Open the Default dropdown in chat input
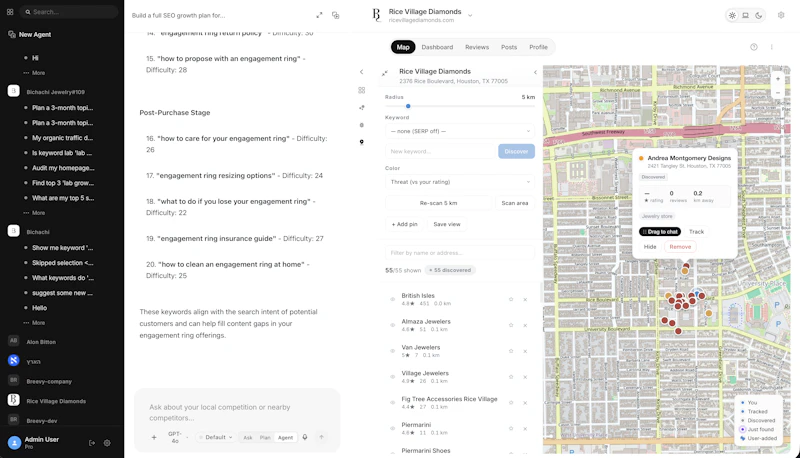This screenshot has height=458, width=800. 216,437
